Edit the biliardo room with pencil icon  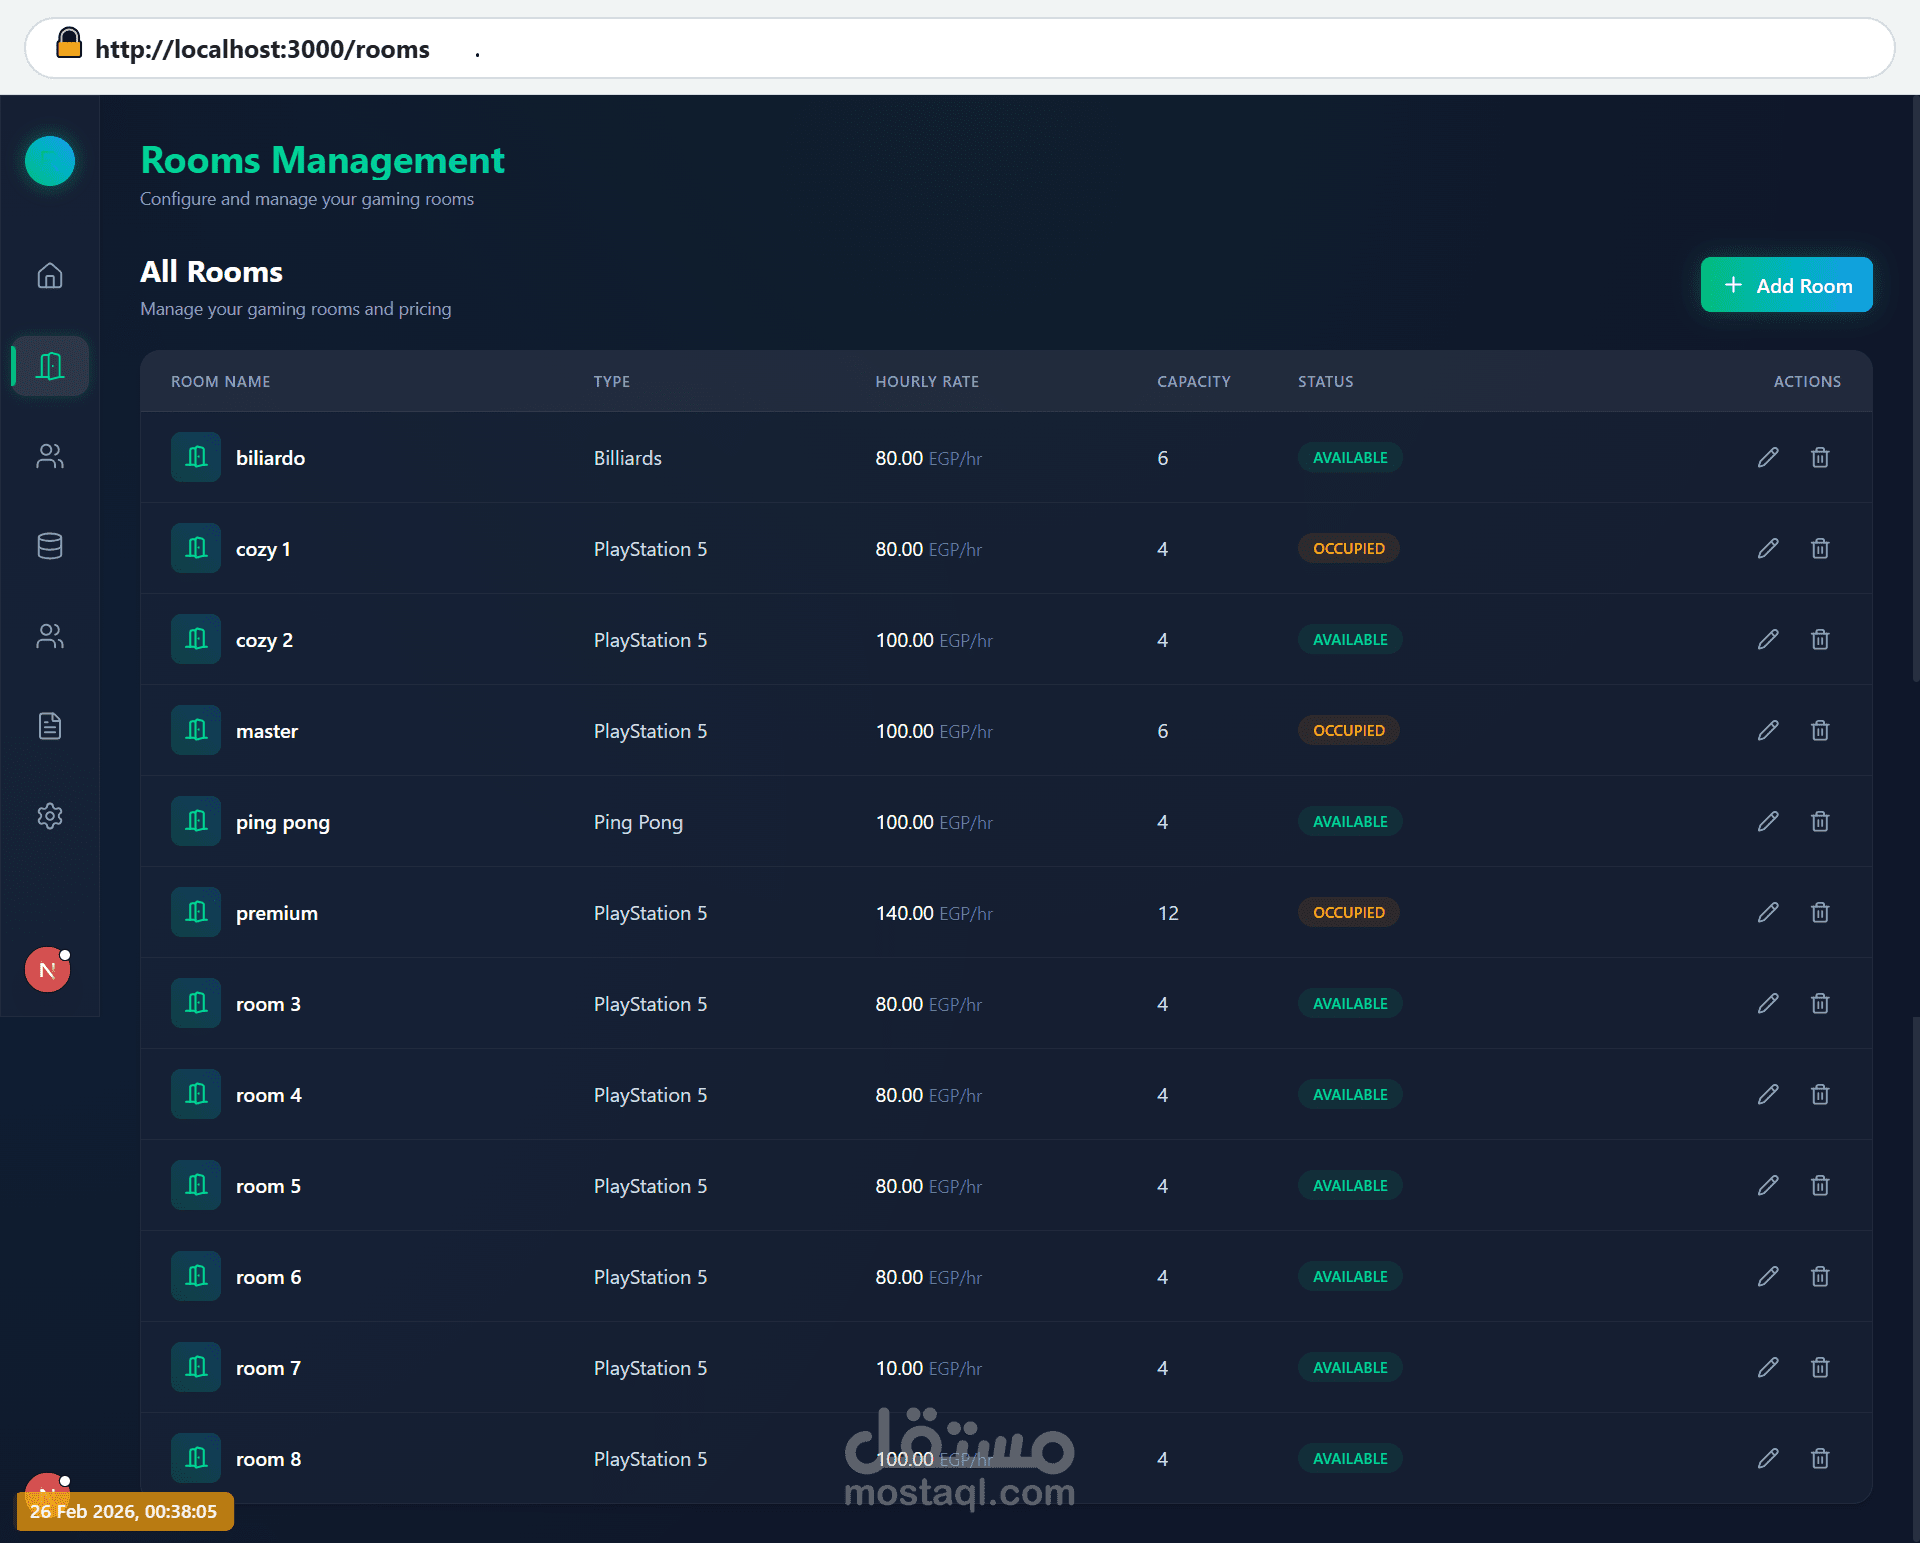[1768, 457]
